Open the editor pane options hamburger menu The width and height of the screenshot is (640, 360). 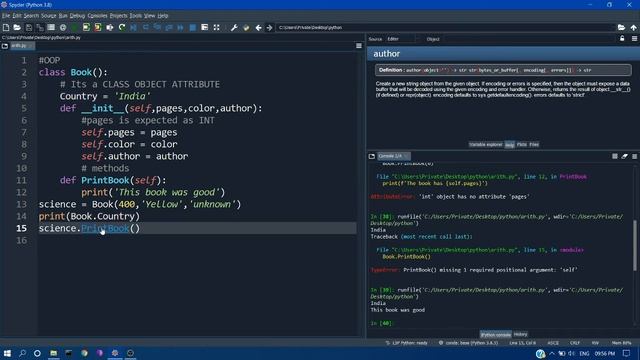point(359,46)
